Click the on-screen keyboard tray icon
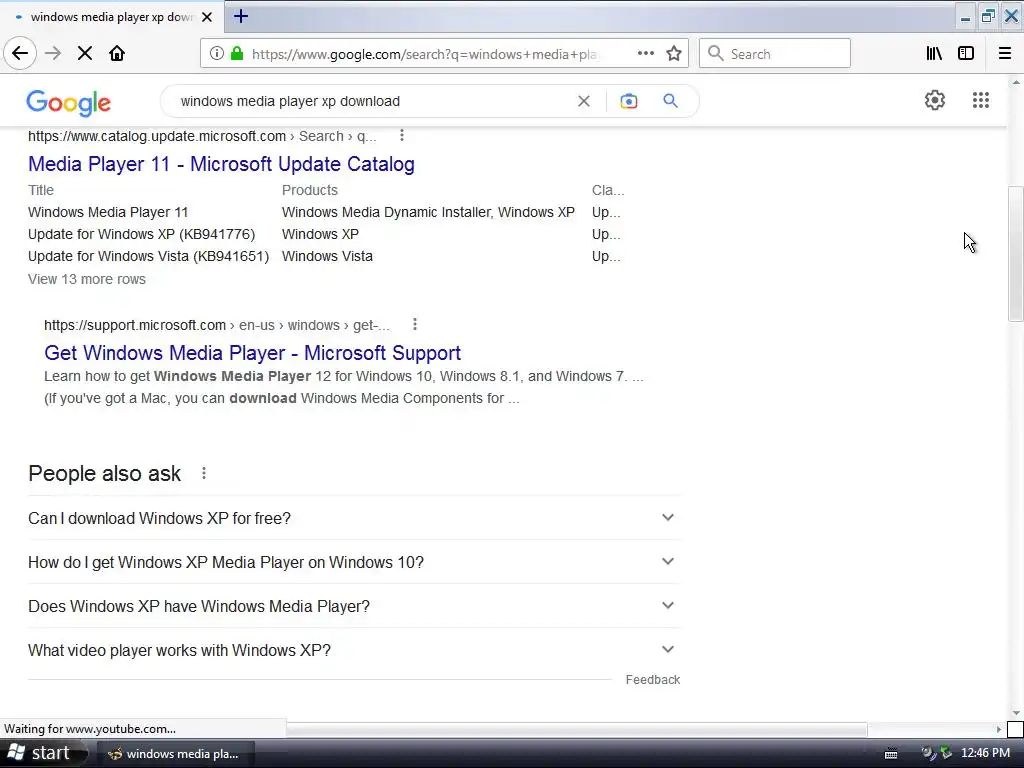Image resolution: width=1024 pixels, height=768 pixels. (891, 754)
